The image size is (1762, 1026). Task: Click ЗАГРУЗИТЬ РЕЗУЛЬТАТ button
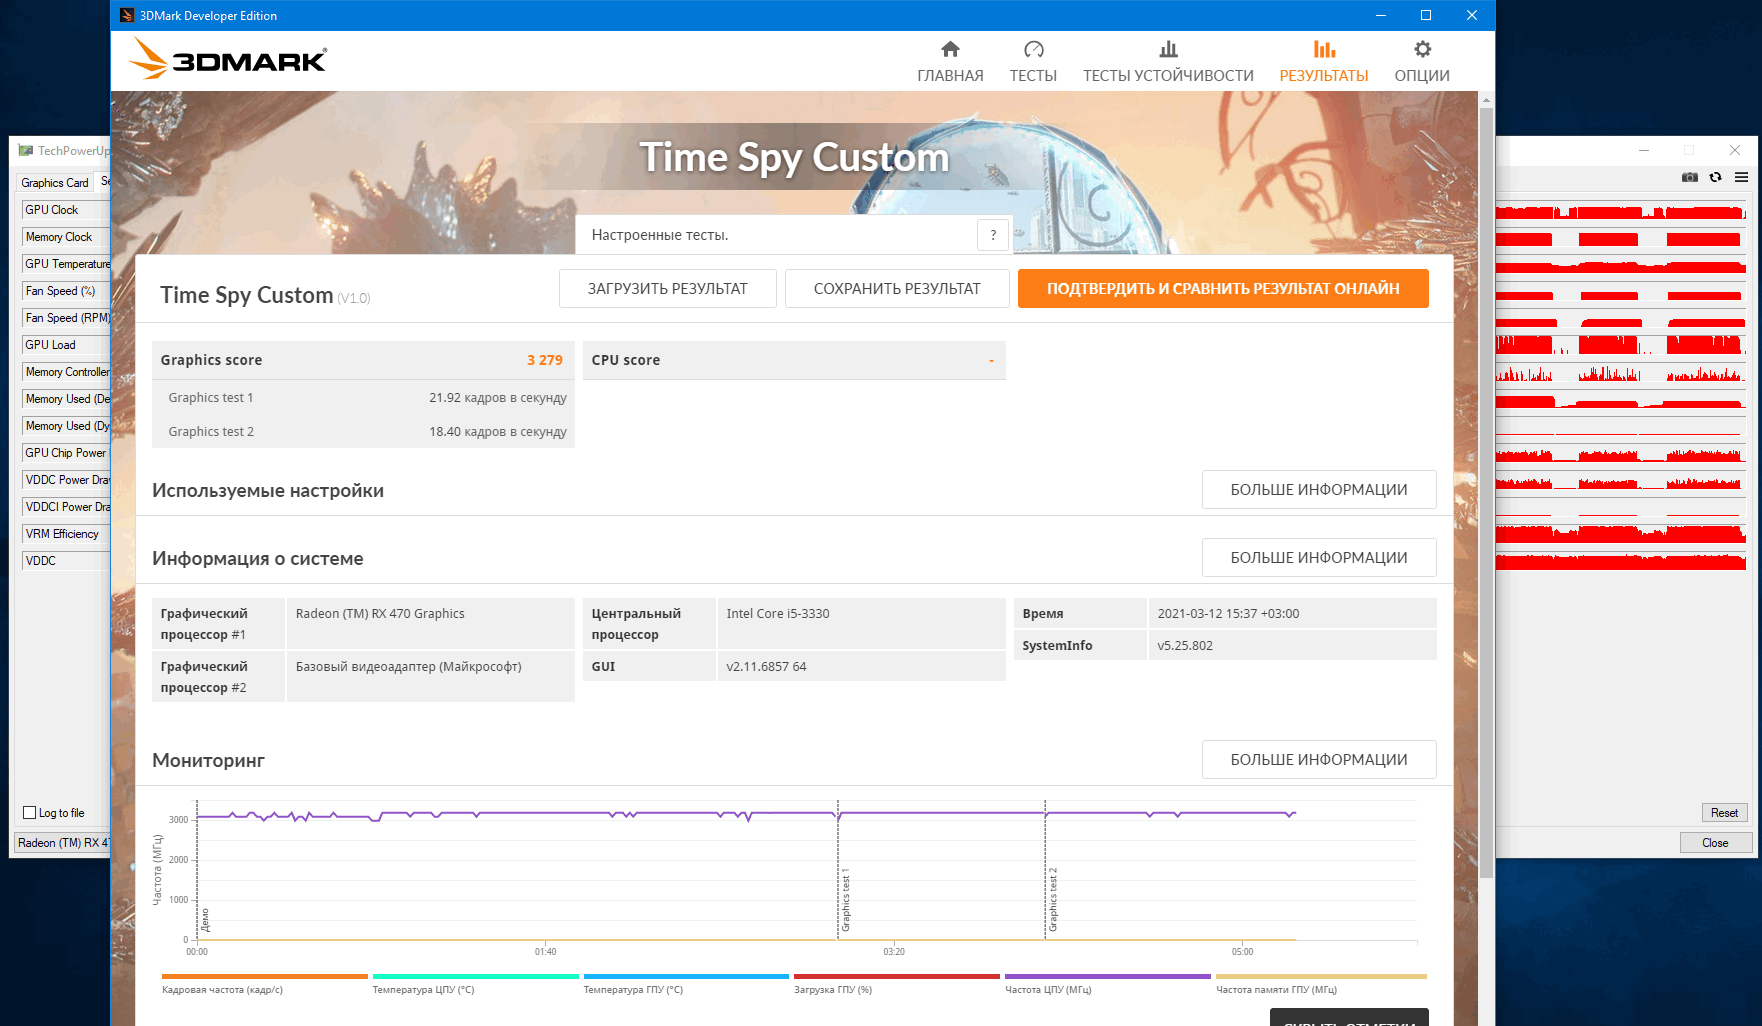coord(668,289)
